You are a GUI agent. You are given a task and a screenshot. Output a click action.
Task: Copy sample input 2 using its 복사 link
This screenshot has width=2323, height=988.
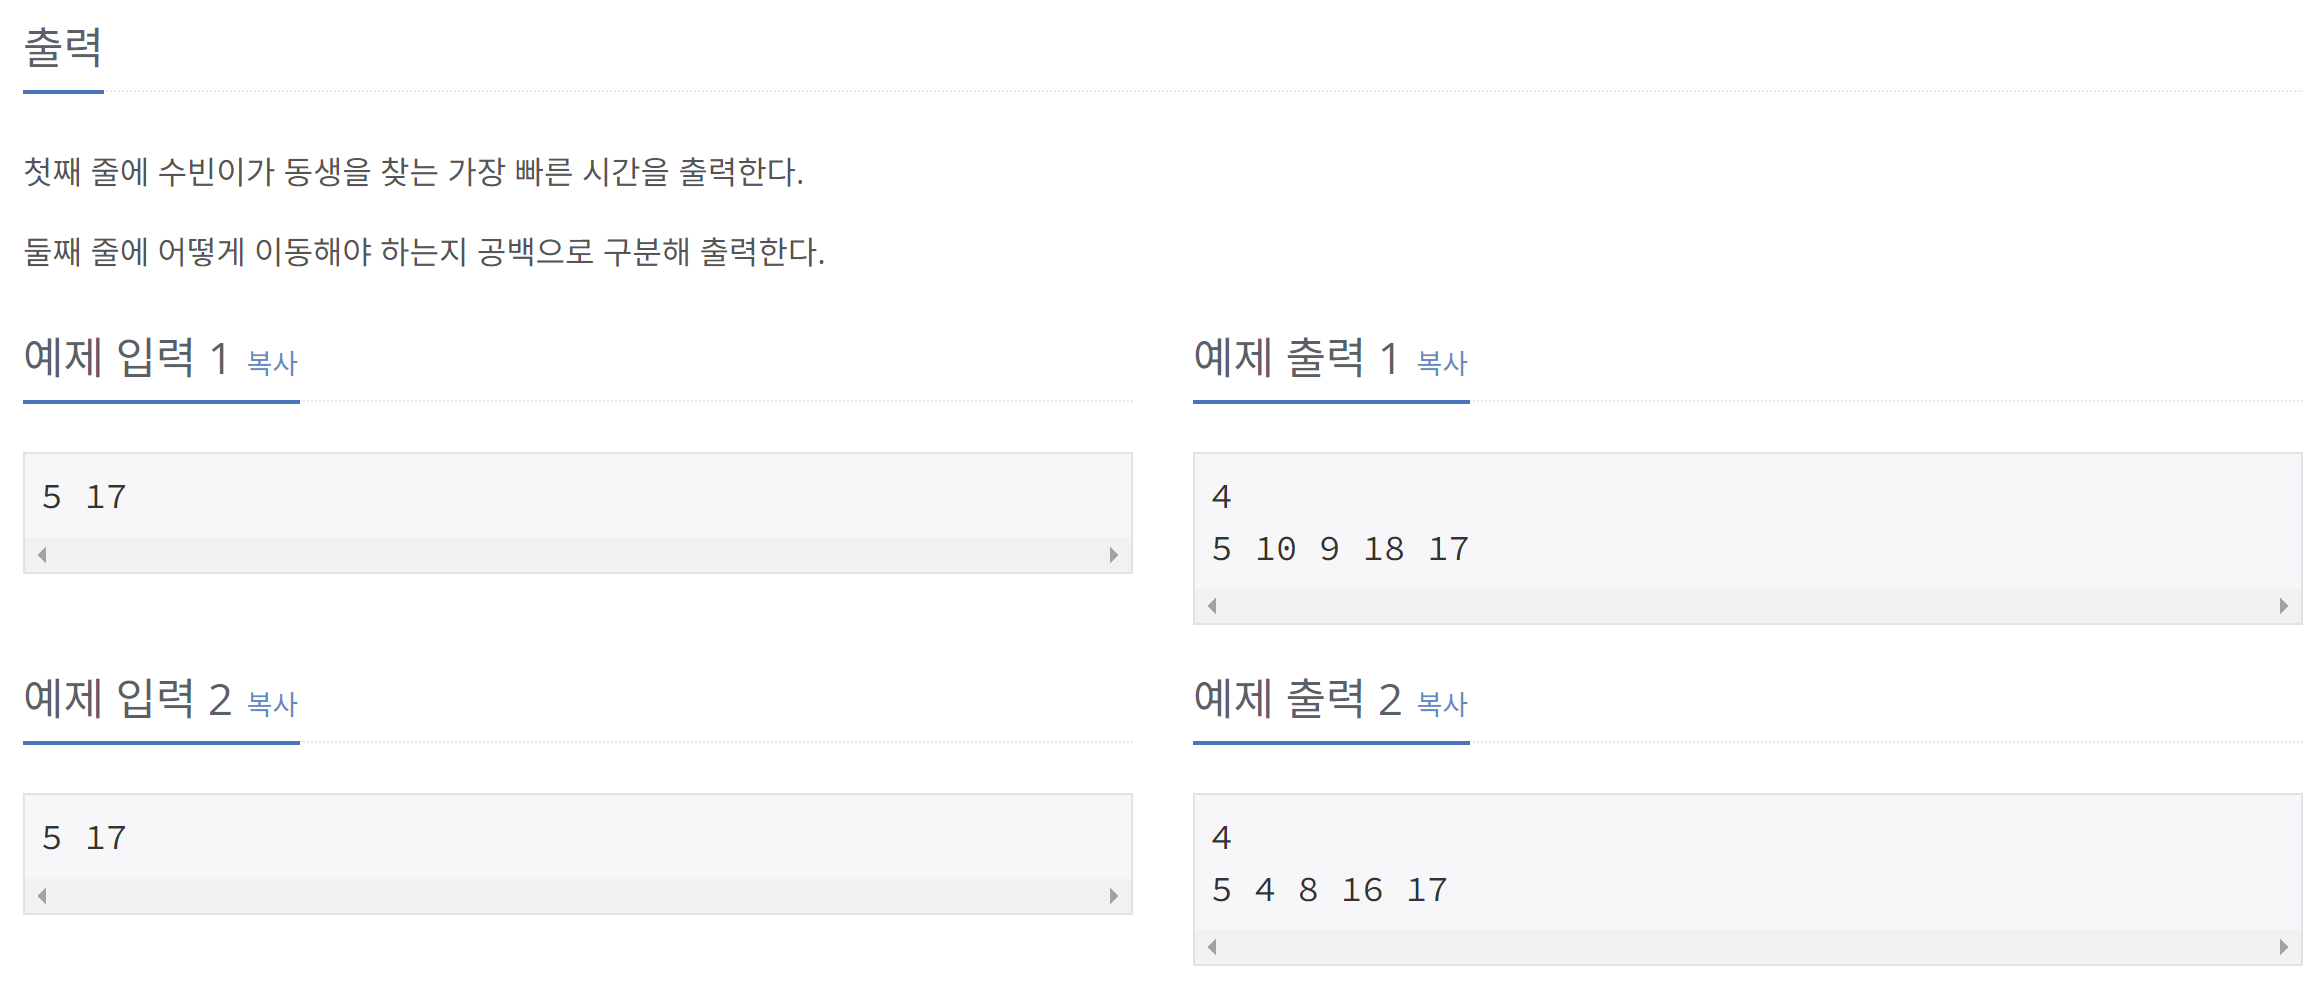[271, 706]
